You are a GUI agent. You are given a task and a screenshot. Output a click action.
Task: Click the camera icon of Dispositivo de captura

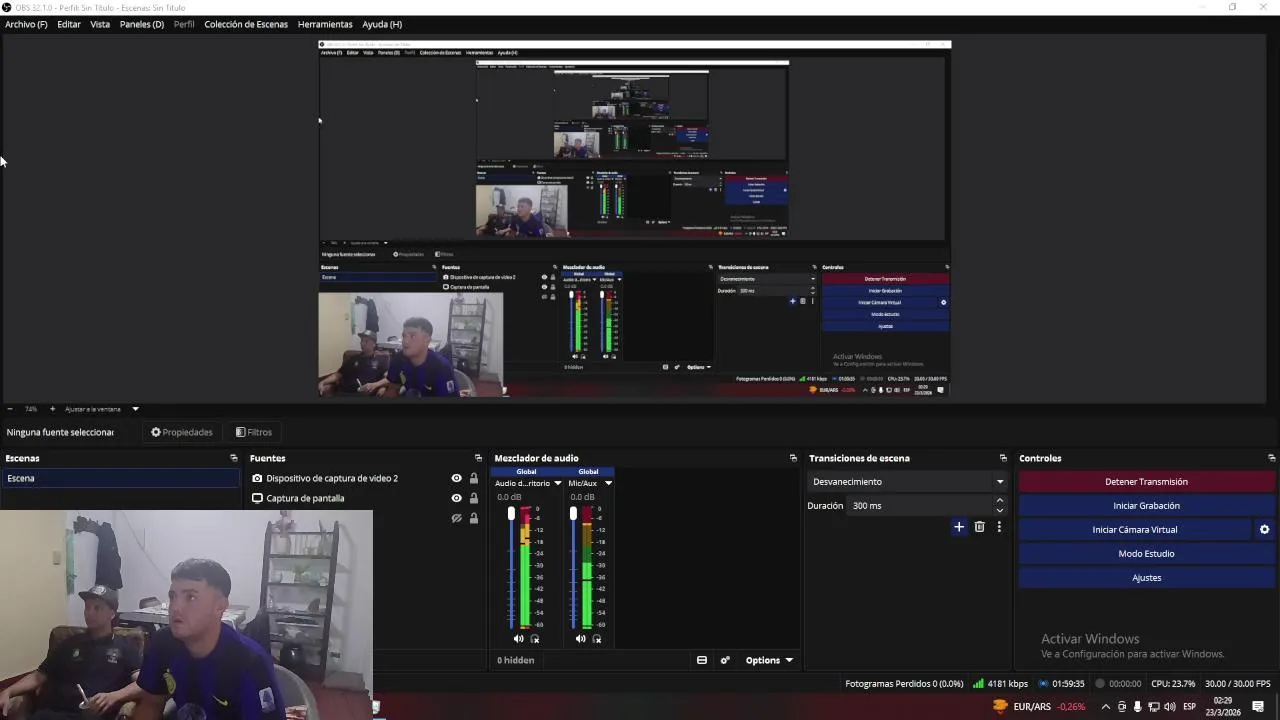tap(257, 478)
